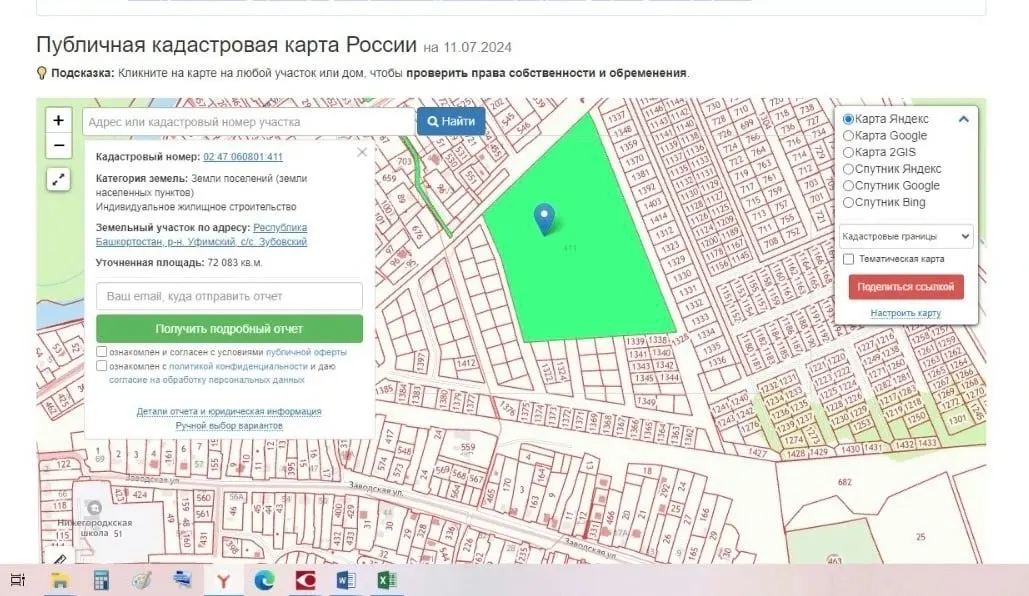The width and height of the screenshot is (1029, 596).
Task: Select Карта Яндекс radio option
Action: coord(848,119)
